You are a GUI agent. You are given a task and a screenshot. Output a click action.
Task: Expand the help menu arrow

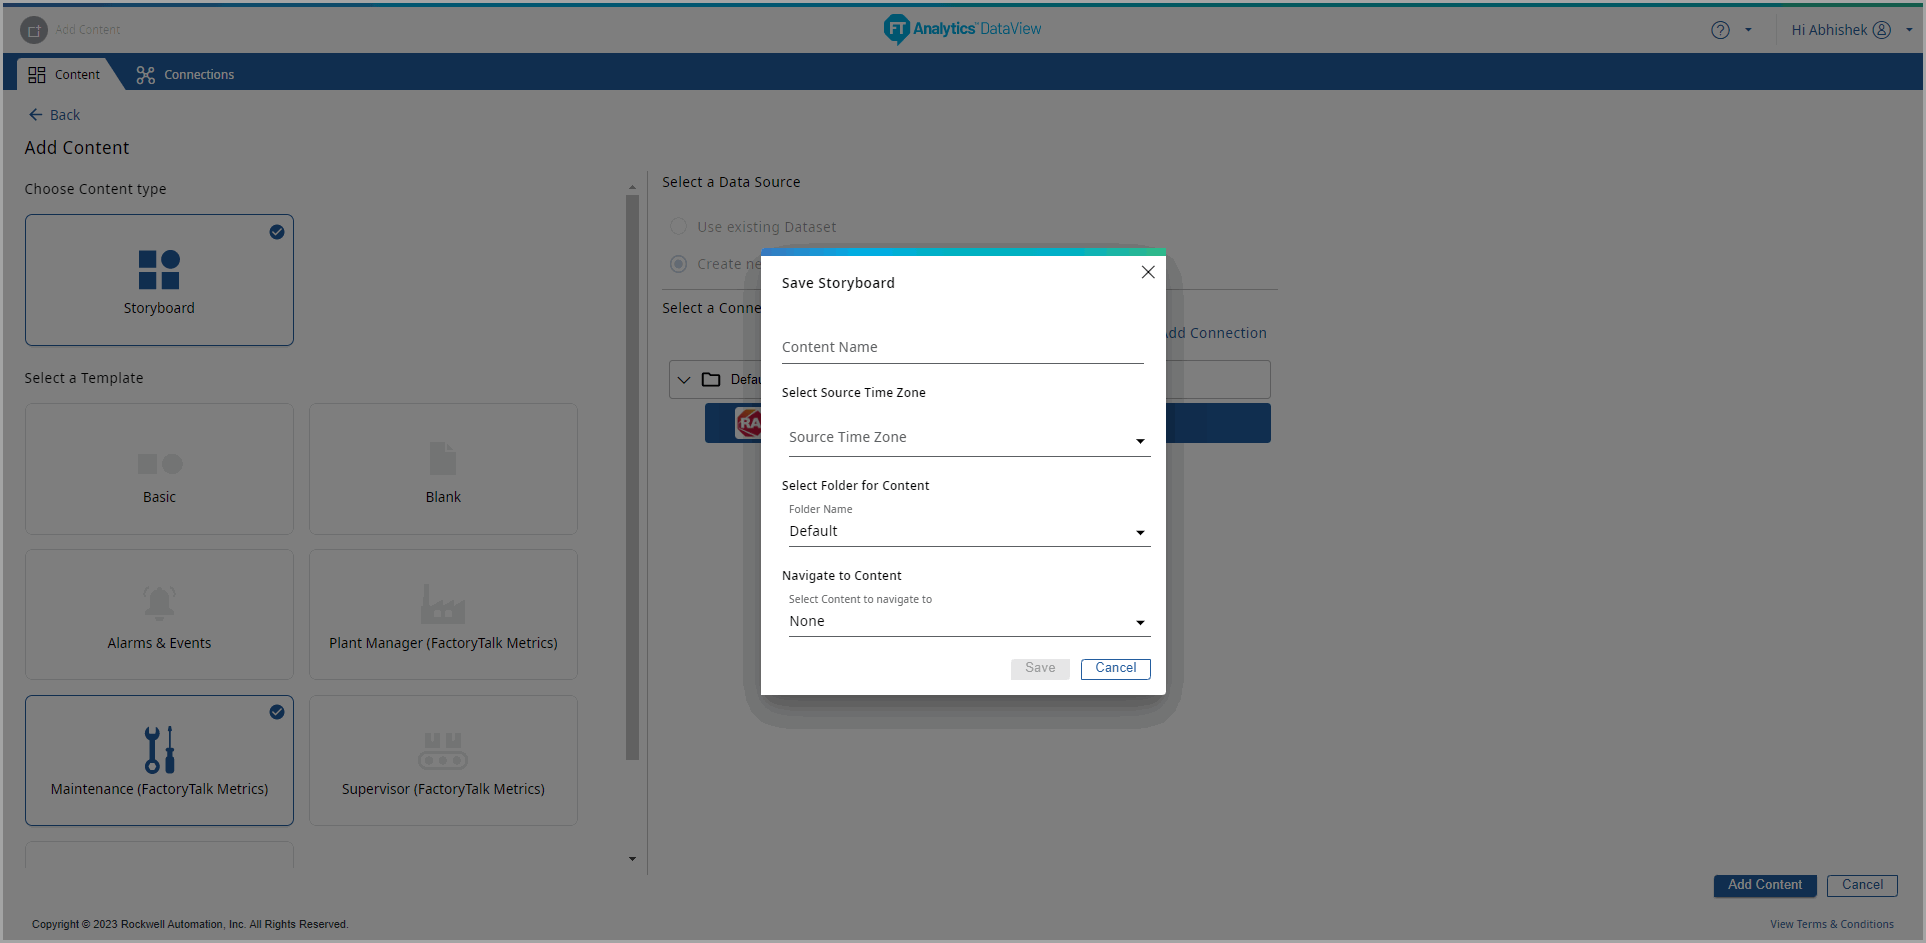1748,30
